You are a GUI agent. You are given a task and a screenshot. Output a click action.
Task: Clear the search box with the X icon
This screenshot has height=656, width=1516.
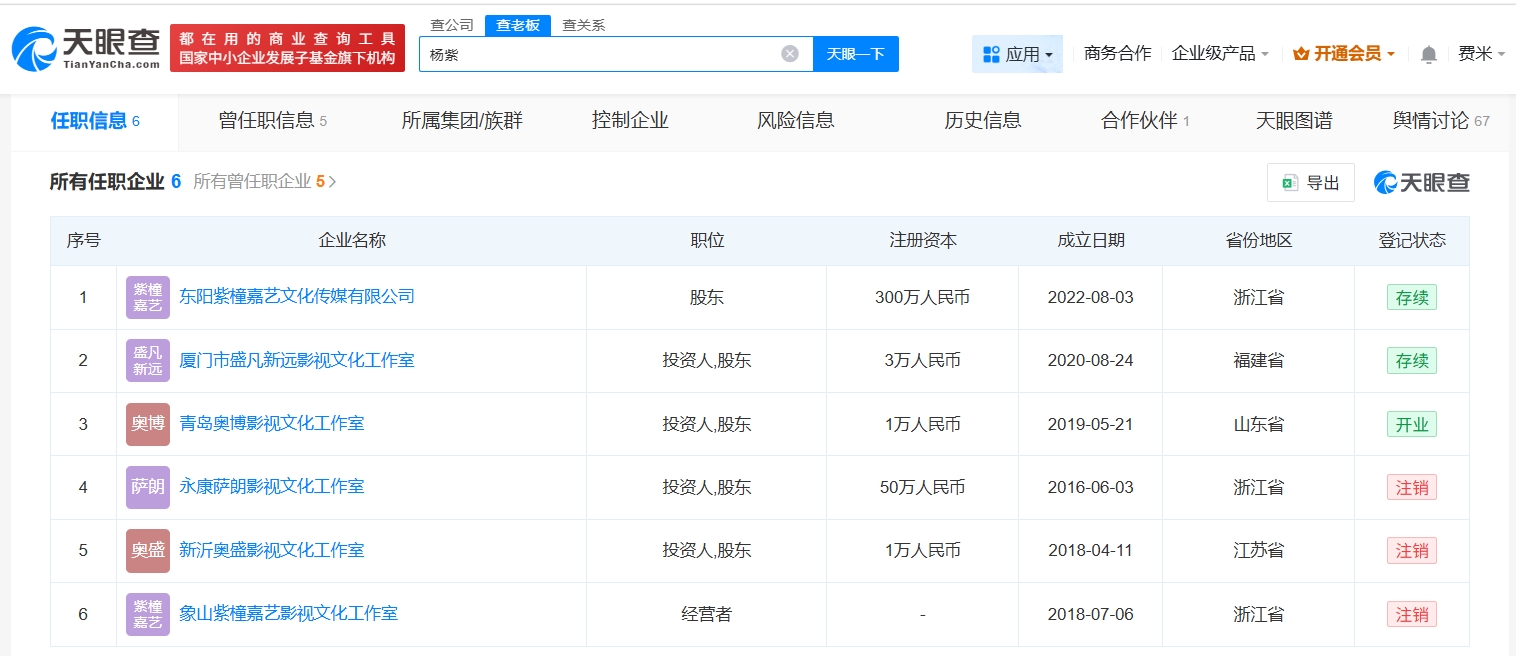[790, 54]
